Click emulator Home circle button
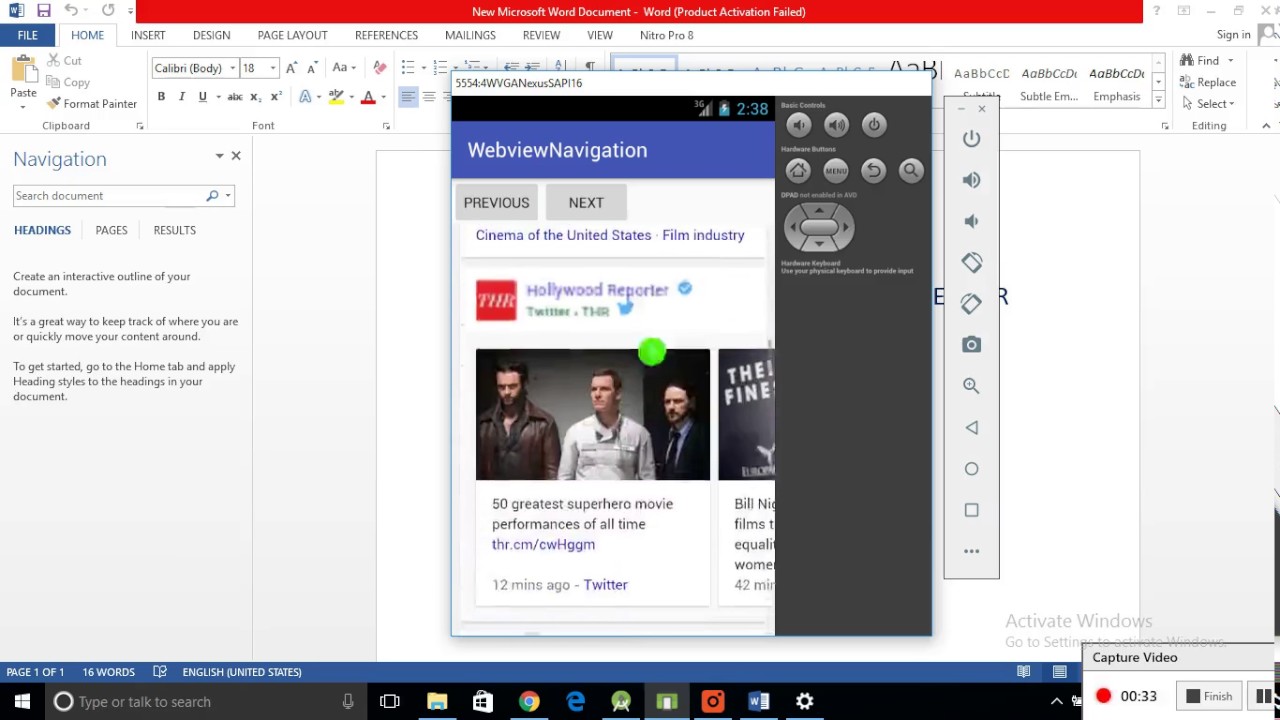Image resolution: width=1280 pixels, height=720 pixels. tap(971, 468)
